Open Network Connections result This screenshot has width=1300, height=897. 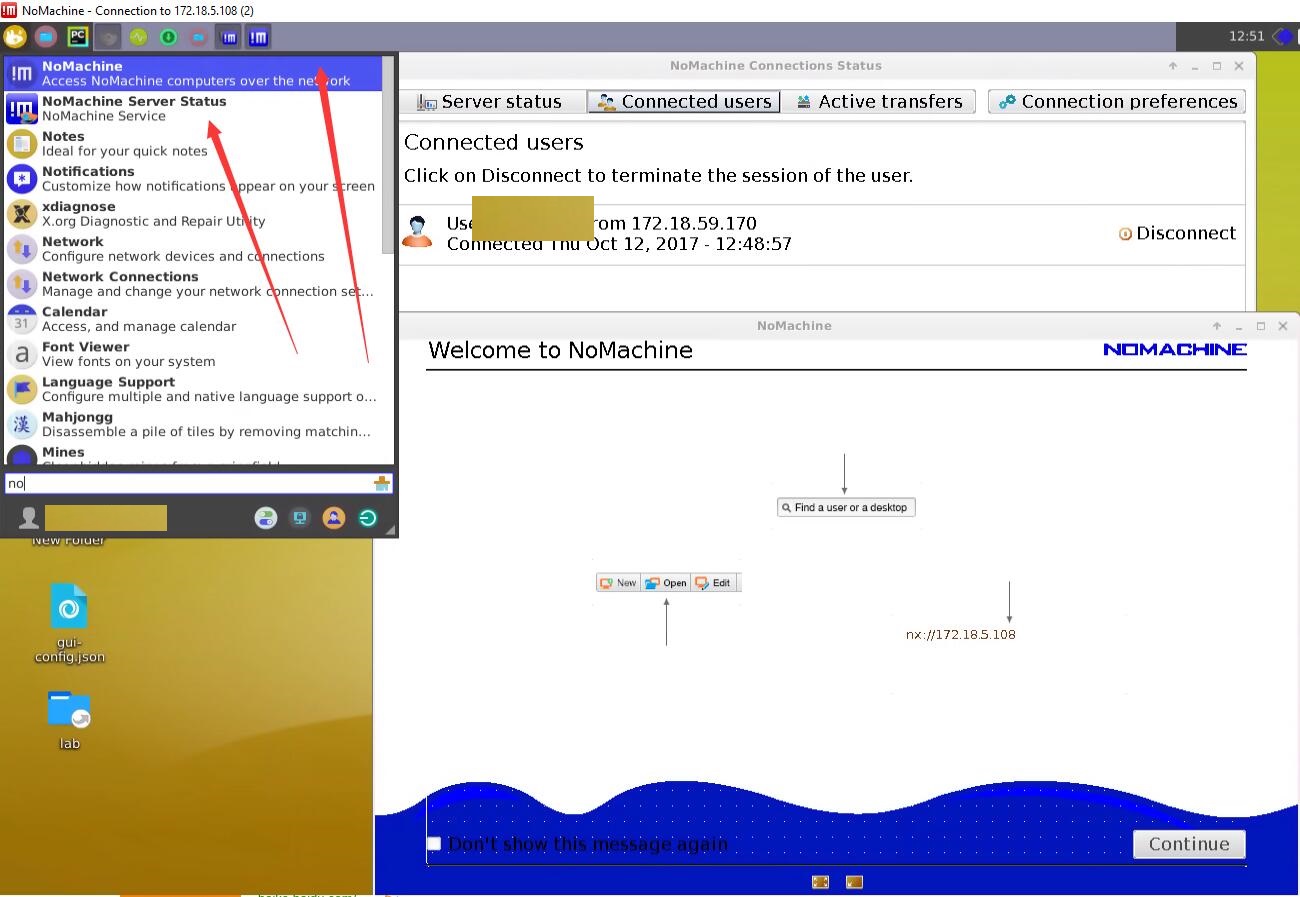click(193, 284)
